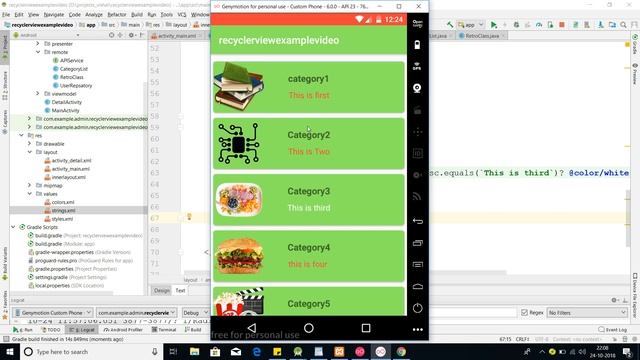
Task: Expand the presenter folder
Action: click(x=38, y=43)
